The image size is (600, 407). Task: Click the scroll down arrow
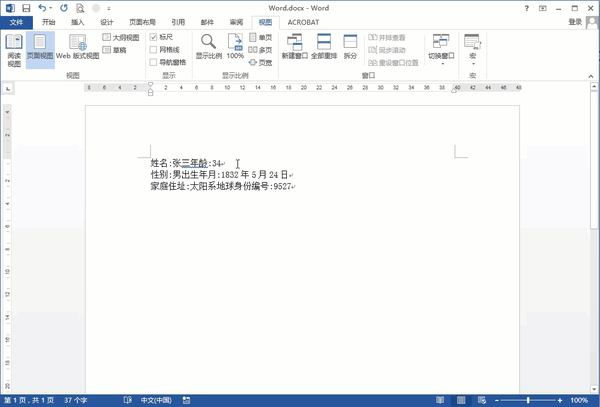point(594,389)
